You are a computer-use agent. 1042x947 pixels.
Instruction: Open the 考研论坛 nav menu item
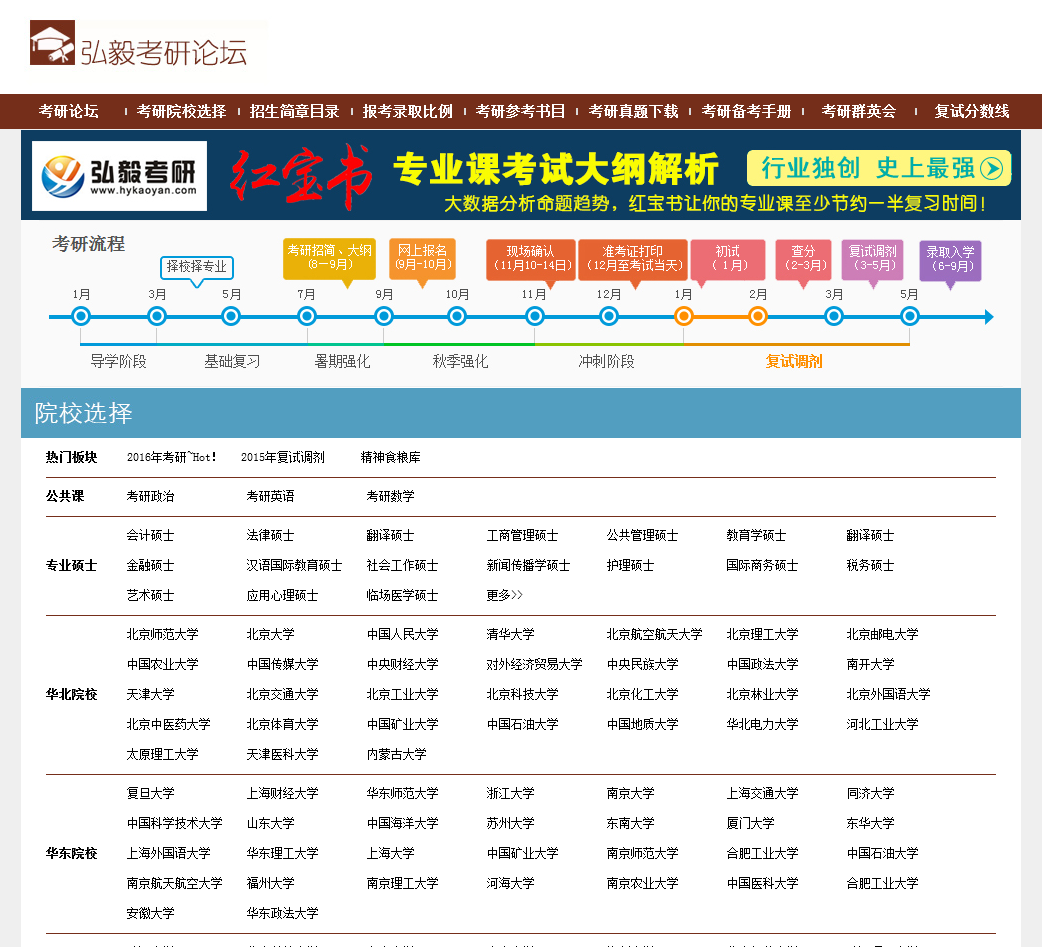click(x=68, y=111)
